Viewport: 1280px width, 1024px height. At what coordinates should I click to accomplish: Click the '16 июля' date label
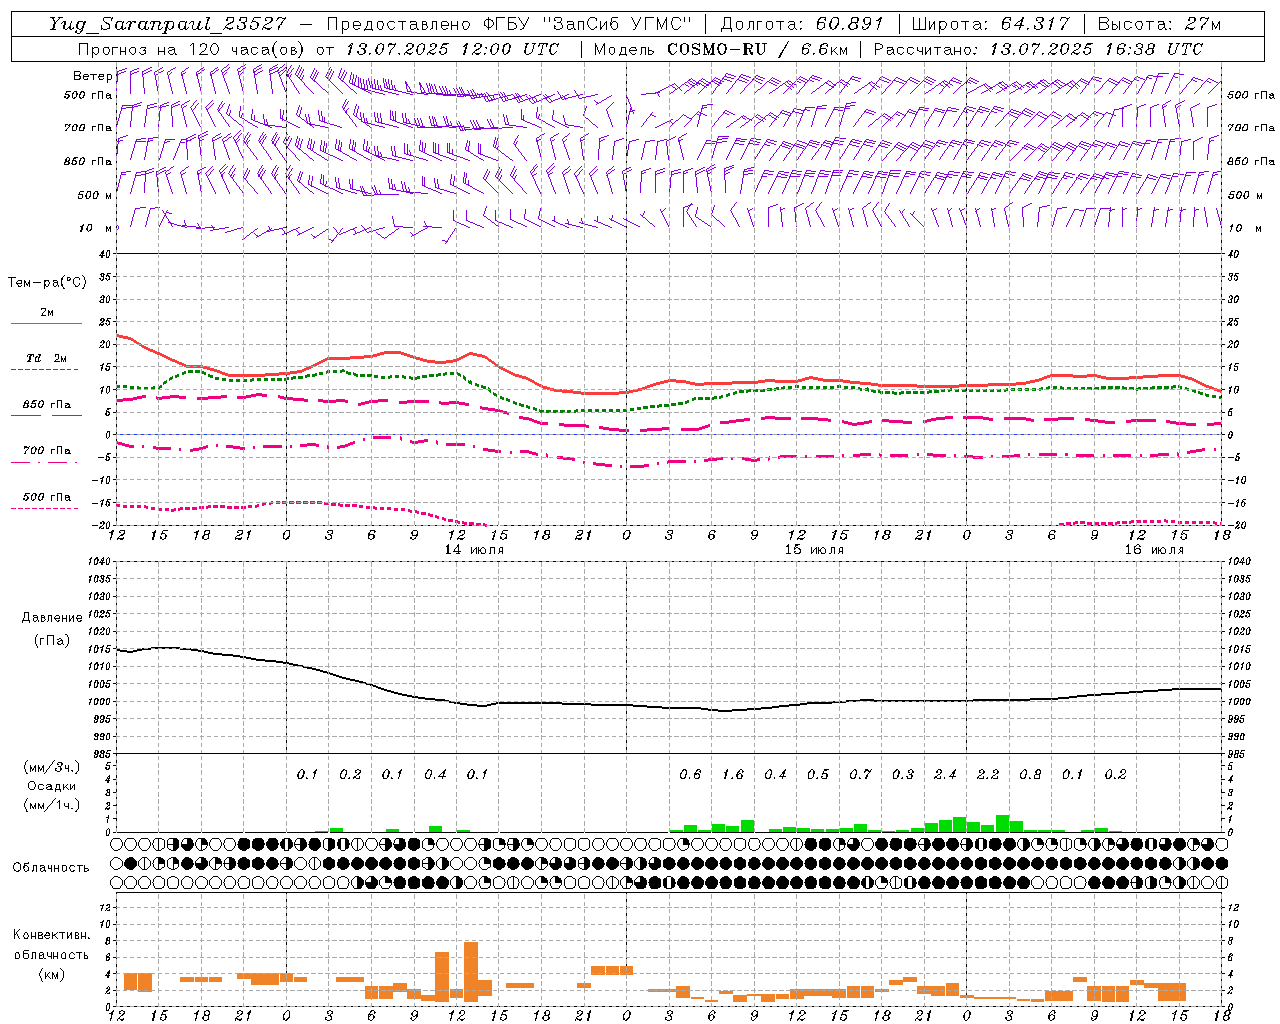pyautogui.click(x=1154, y=550)
